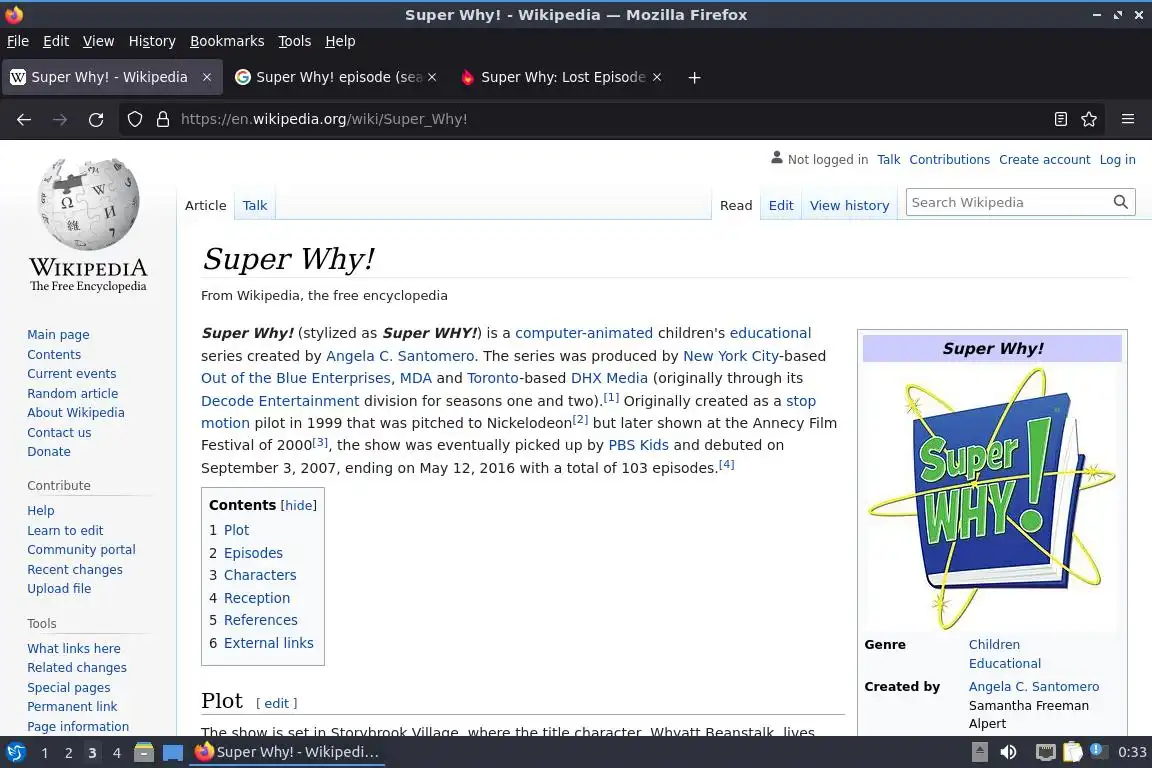Viewport: 1152px width, 768px height.
Task: Click the padlock site security icon
Action: (163, 119)
